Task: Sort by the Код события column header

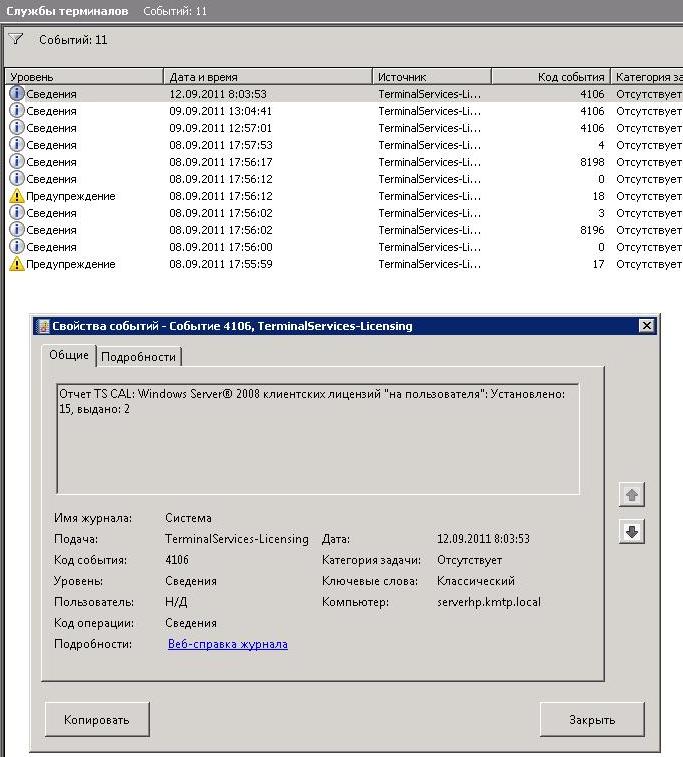Action: (x=550, y=77)
